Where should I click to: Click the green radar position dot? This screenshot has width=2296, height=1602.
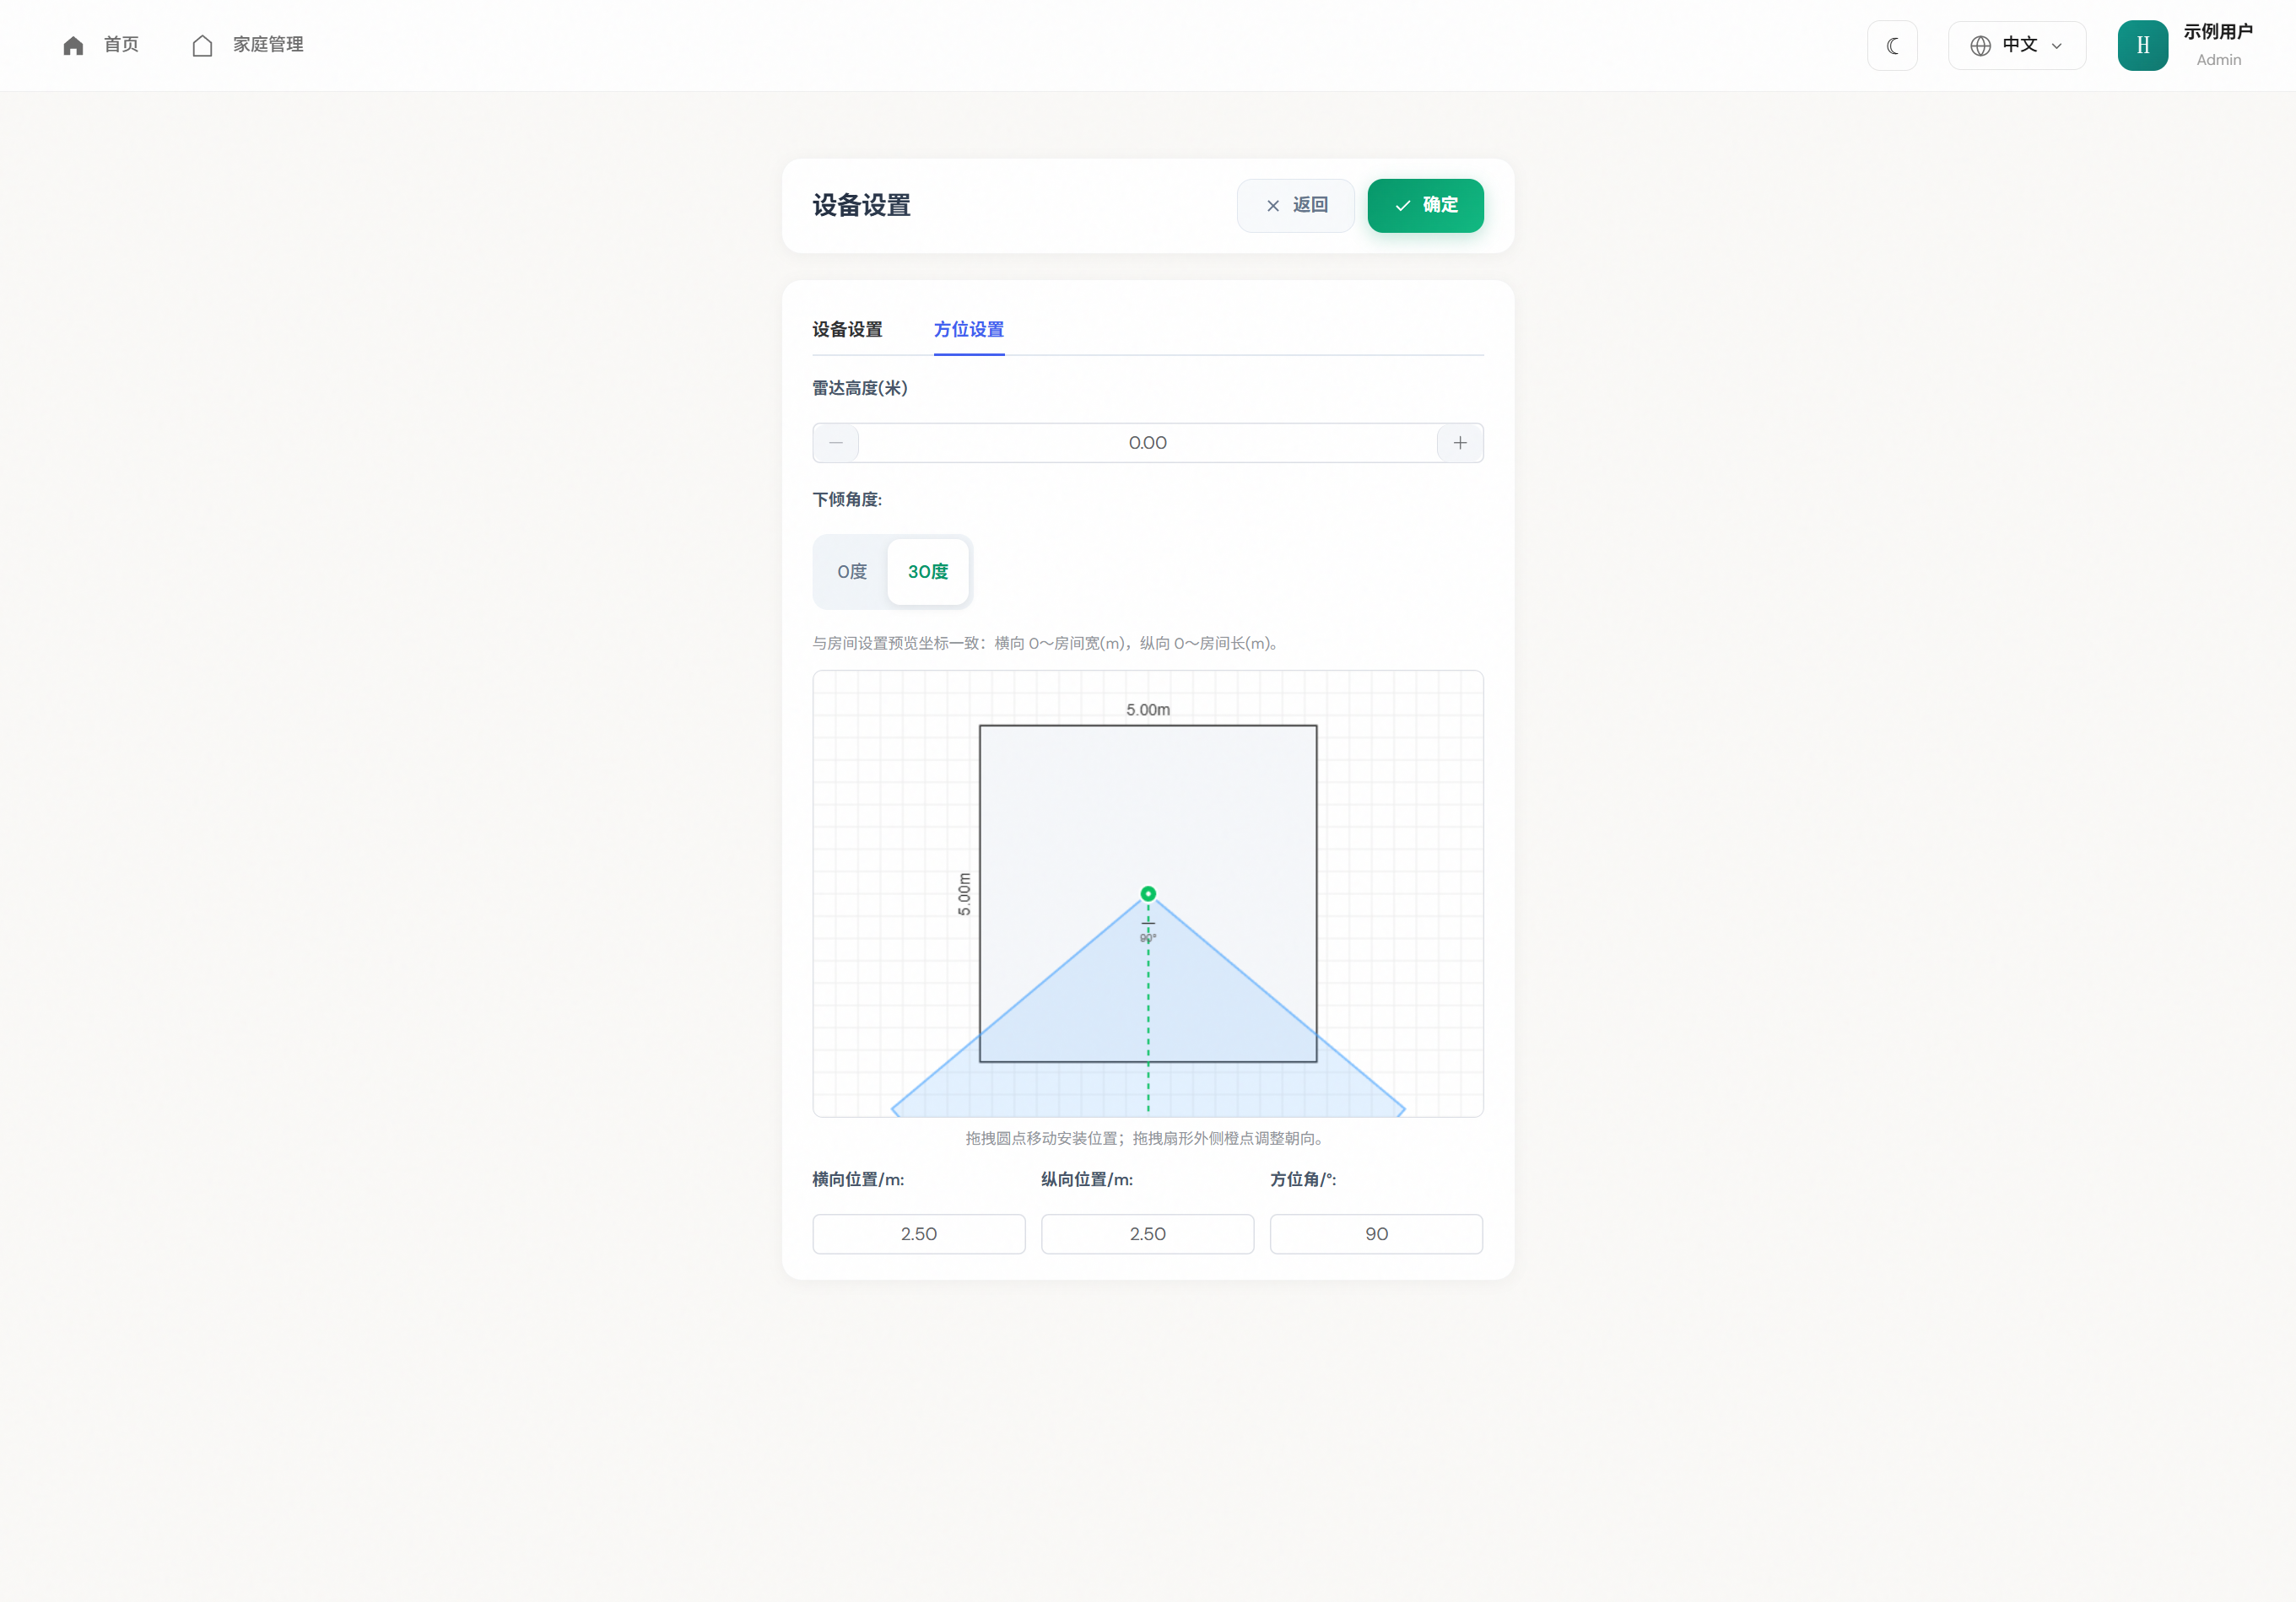1148,894
